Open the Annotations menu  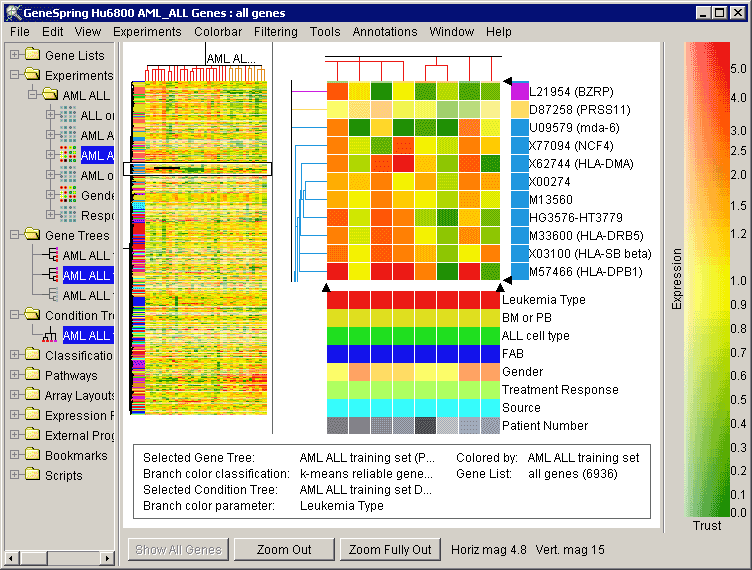[385, 32]
